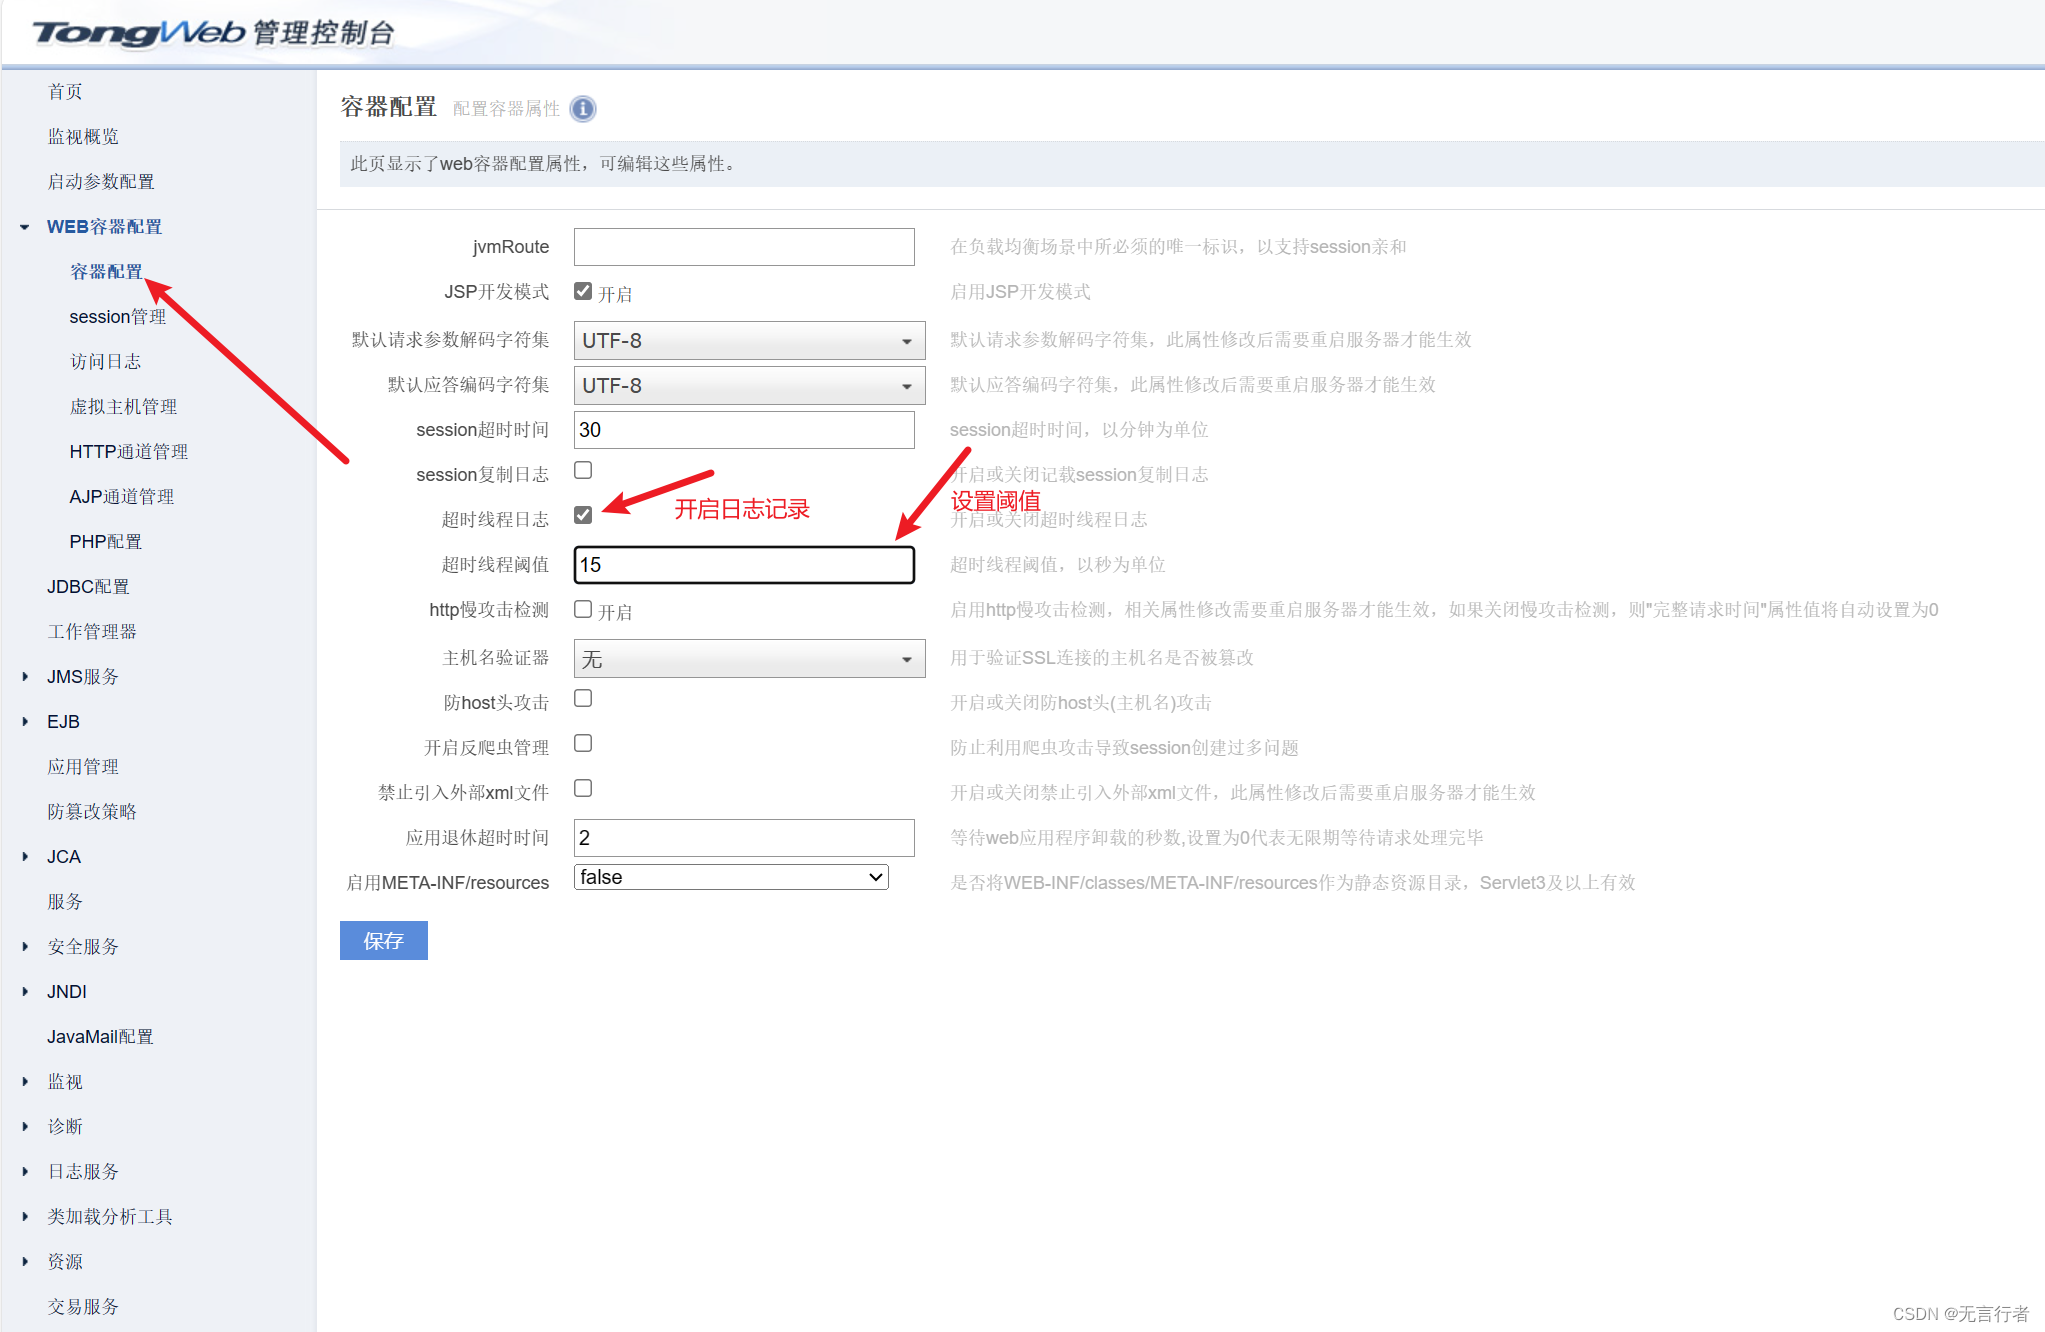The width and height of the screenshot is (2045, 1332).
Task: Collapse the WEB容器配置 tree arrow
Action: point(25,227)
